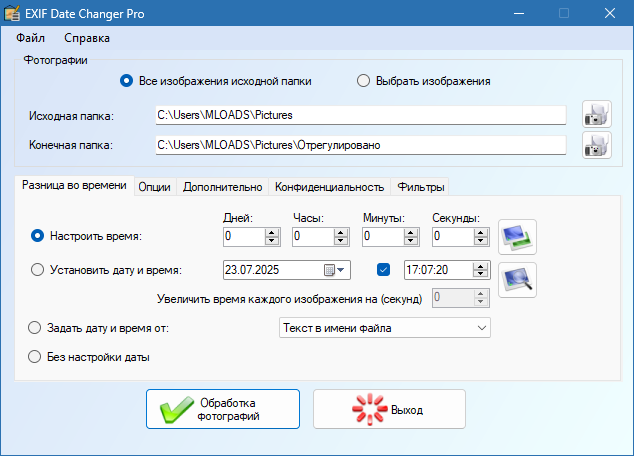Switch to the Фильтры tab
634x456 pixels.
421,187
